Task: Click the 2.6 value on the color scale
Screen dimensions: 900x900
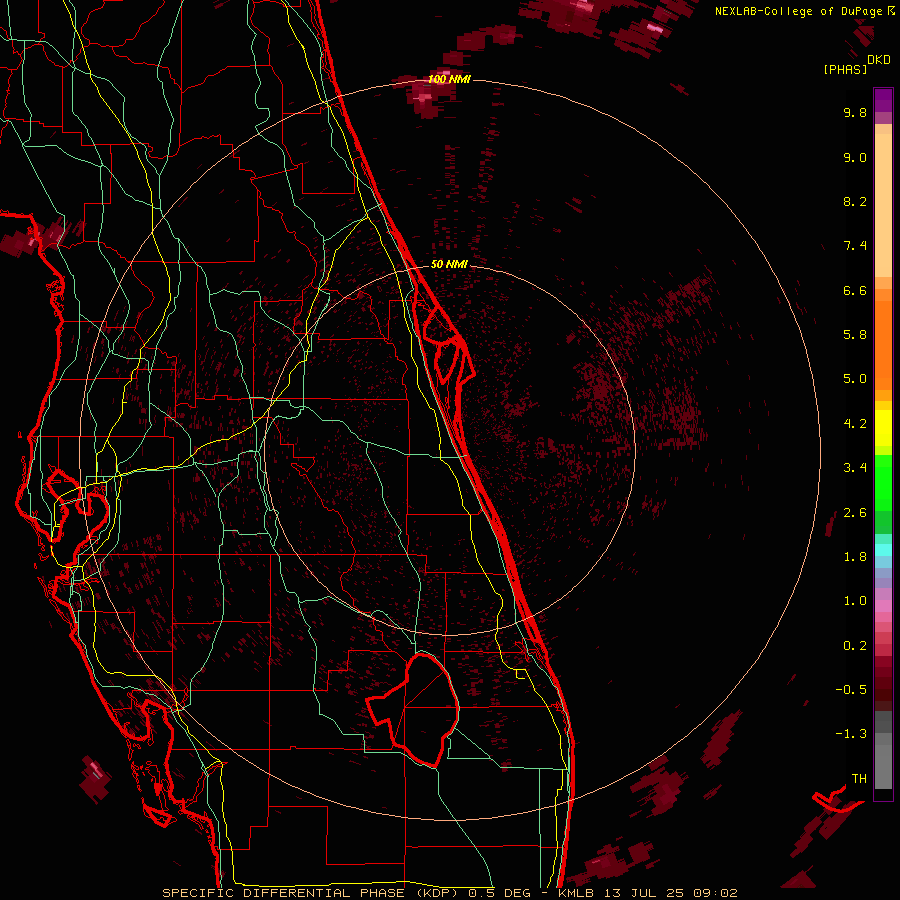Action: point(855,513)
